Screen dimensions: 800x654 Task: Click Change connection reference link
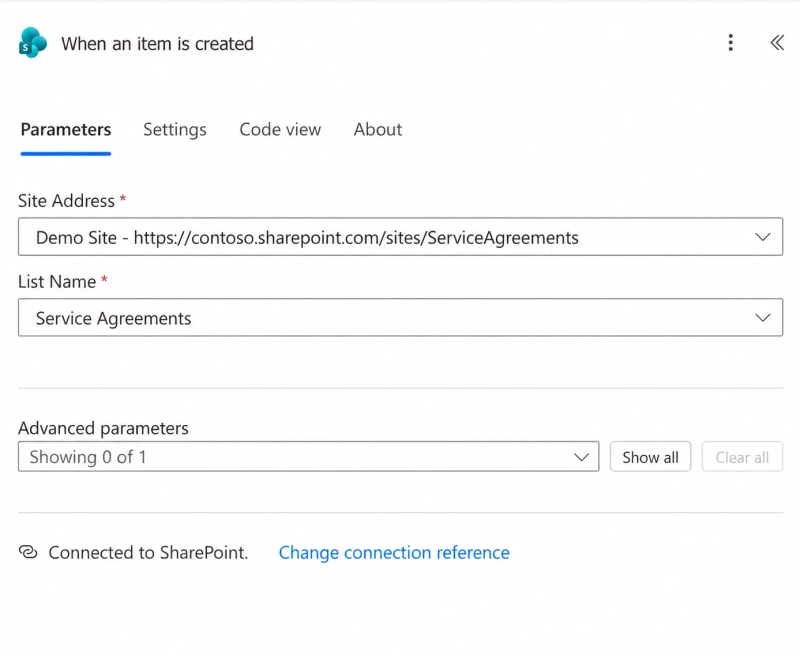click(x=394, y=552)
